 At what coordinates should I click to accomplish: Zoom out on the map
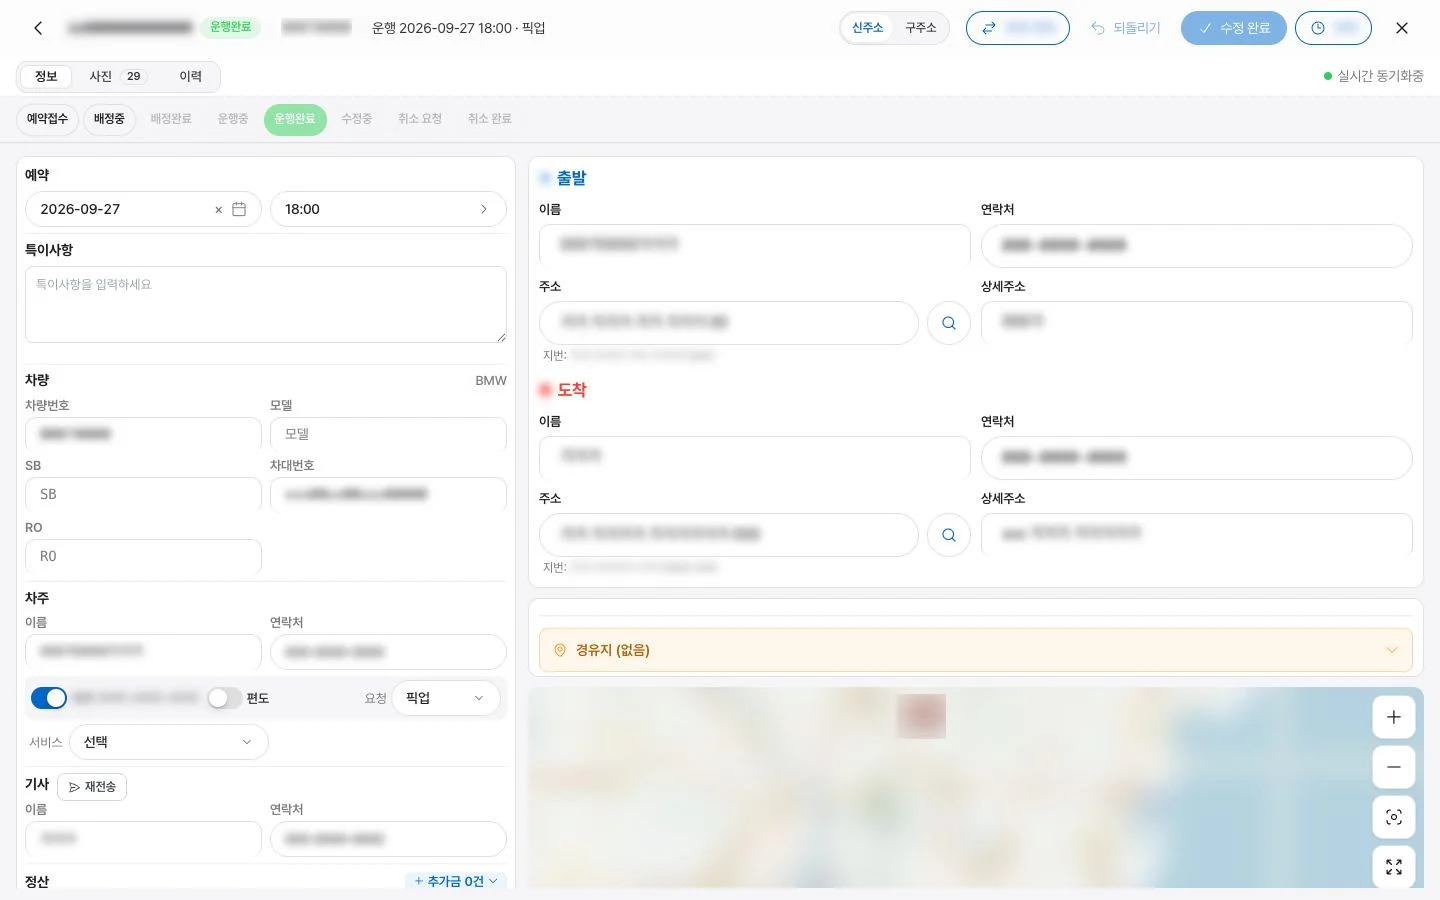click(1394, 767)
